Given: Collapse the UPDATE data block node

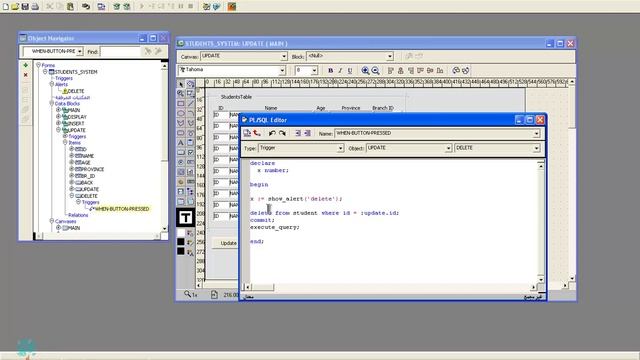Looking at the screenshot, I should point(58,129).
